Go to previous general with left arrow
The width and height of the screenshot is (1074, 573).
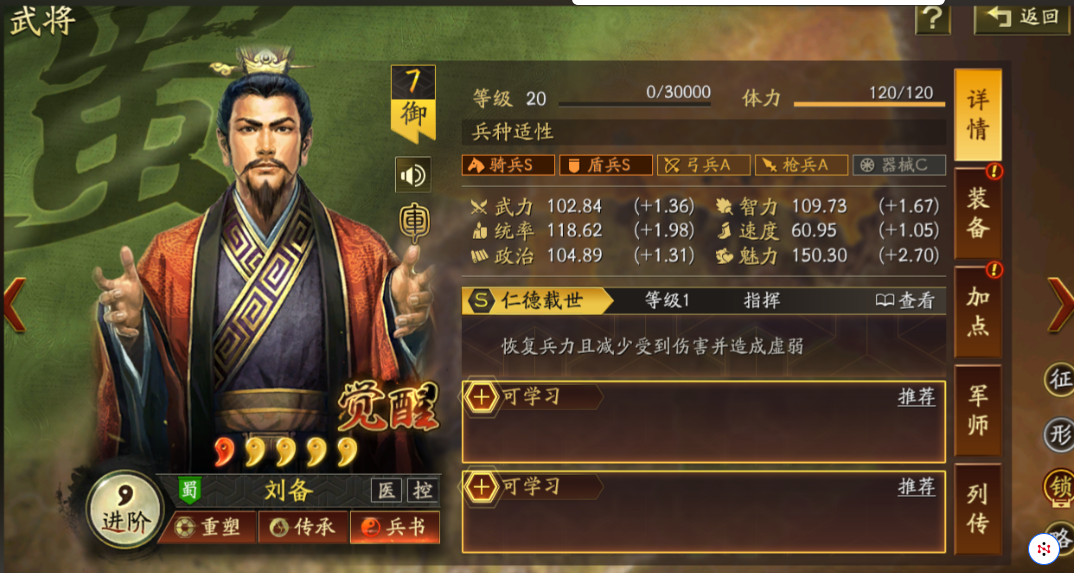pyautogui.click(x=14, y=305)
